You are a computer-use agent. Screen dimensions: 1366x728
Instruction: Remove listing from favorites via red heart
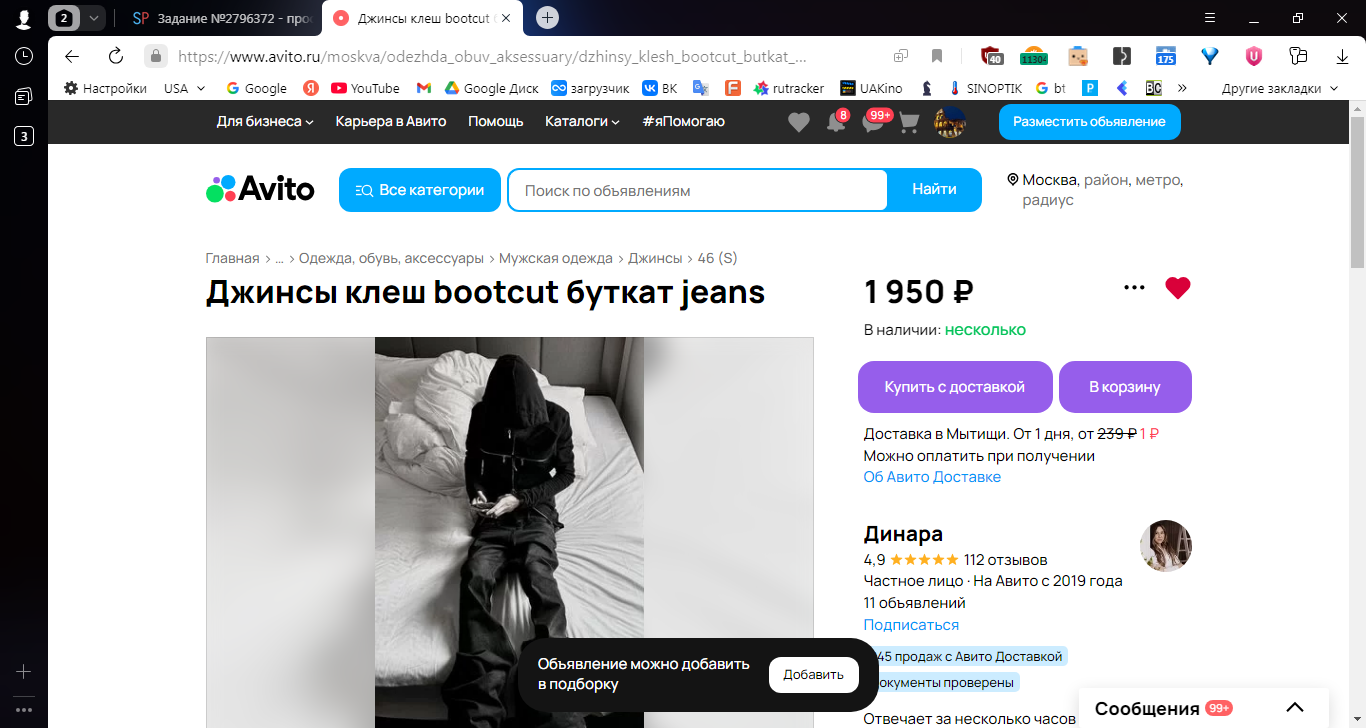tap(1178, 288)
